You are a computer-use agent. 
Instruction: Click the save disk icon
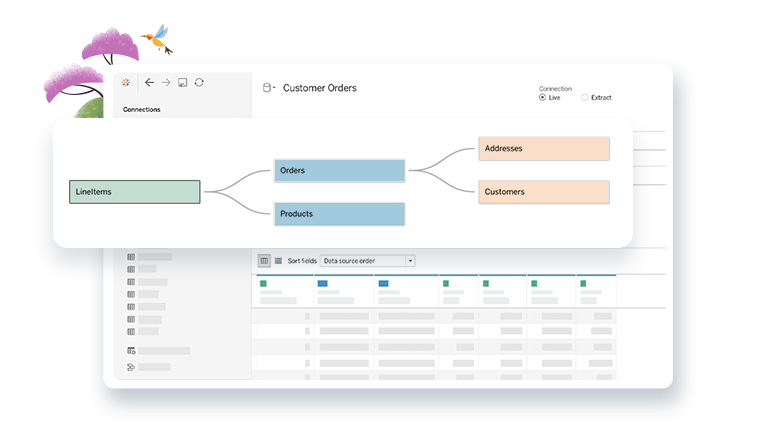click(x=183, y=83)
